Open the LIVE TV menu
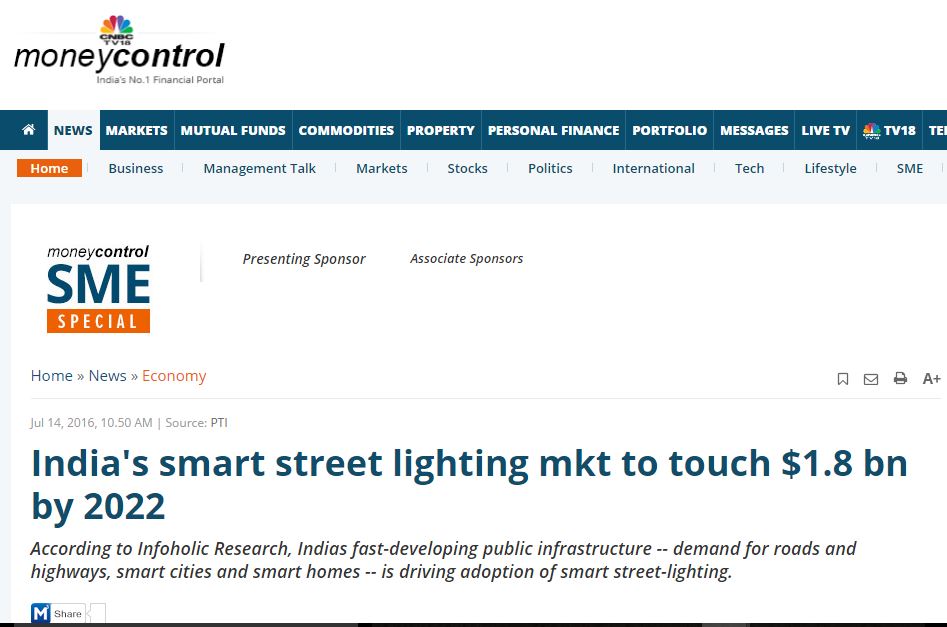The image size is (947, 627). [826, 130]
